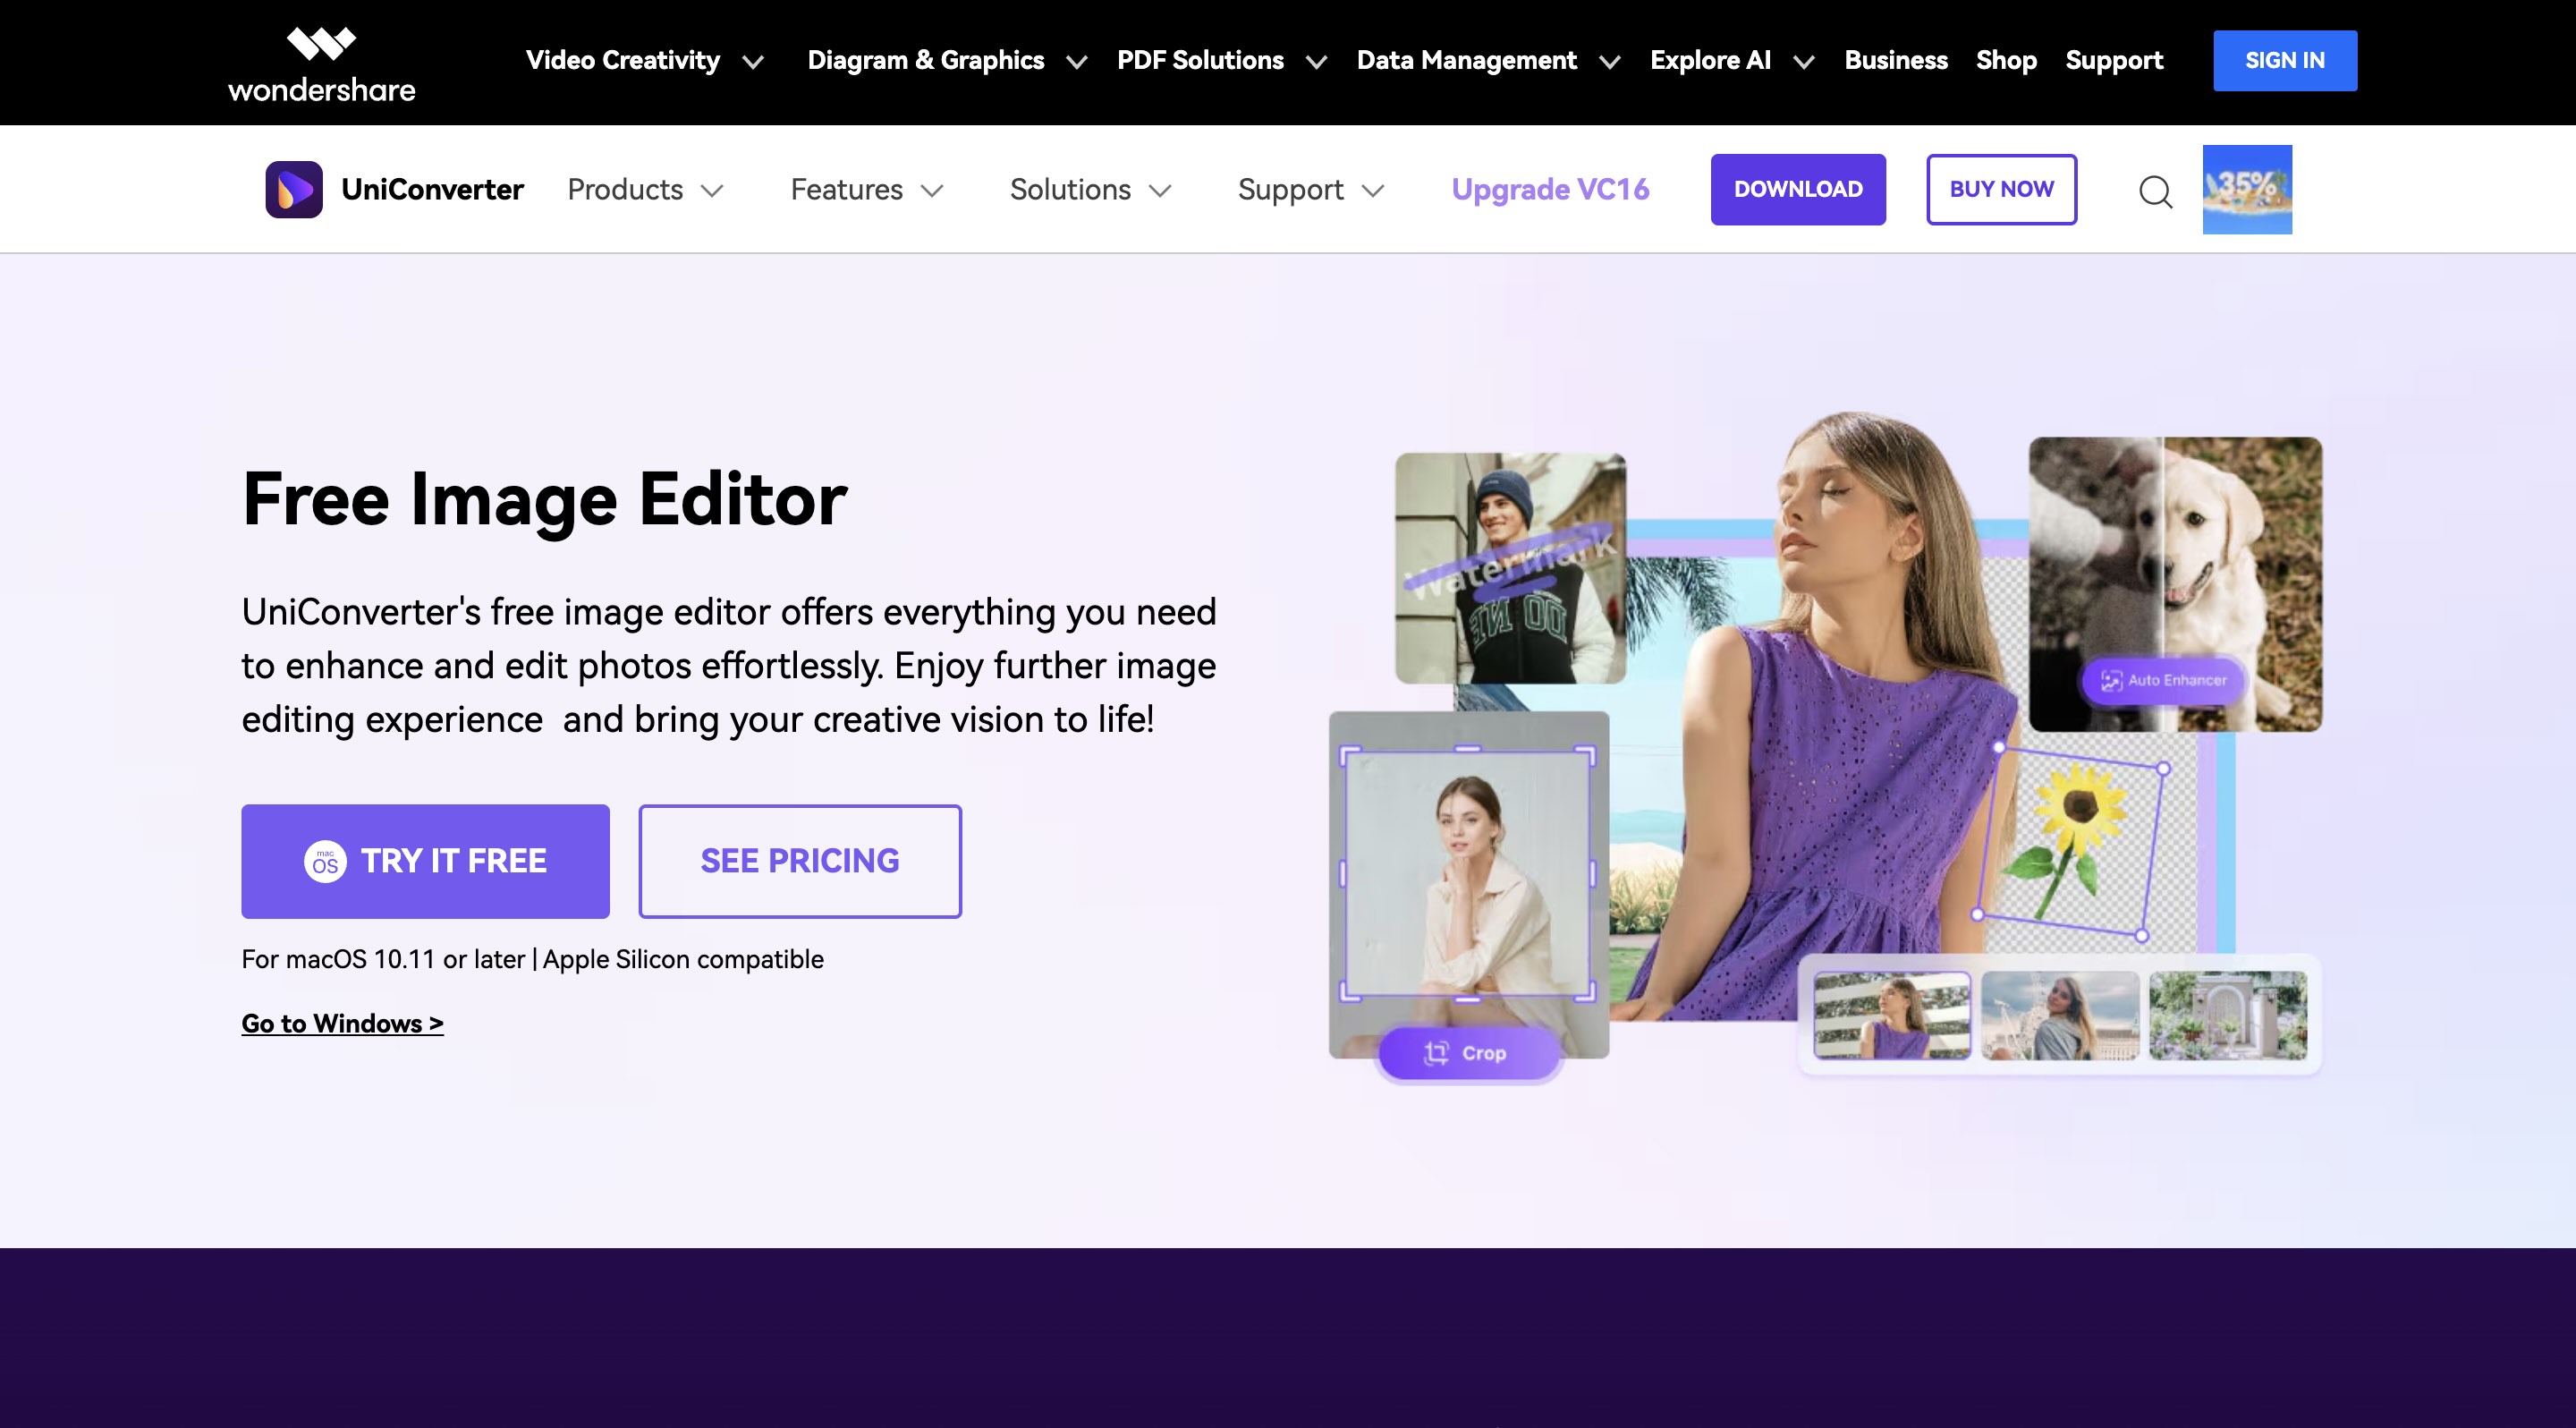
Task: Open PDF Solutions menu item
Action: pos(1200,60)
